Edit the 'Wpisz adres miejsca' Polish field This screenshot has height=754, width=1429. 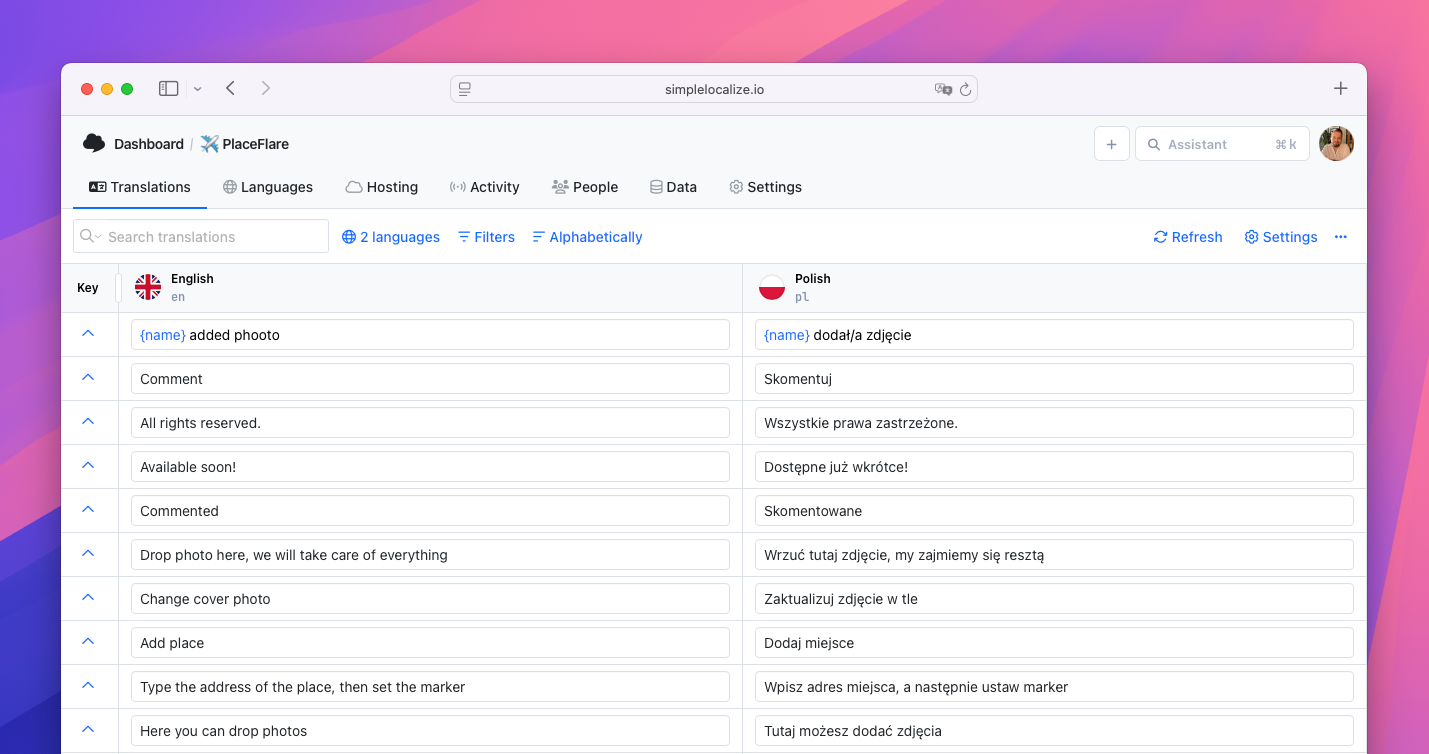point(1054,687)
